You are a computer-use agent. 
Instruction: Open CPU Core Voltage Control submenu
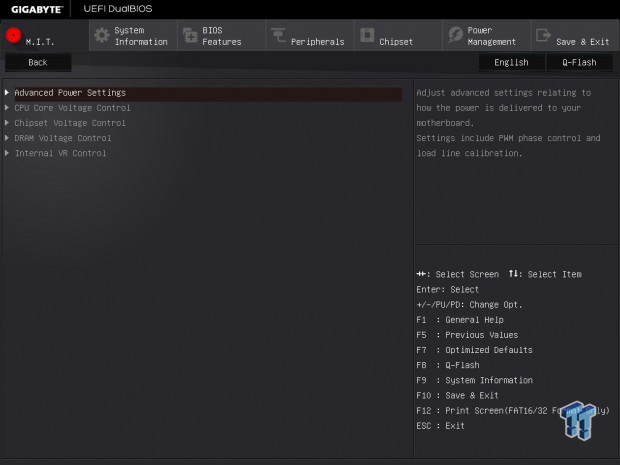coord(72,108)
